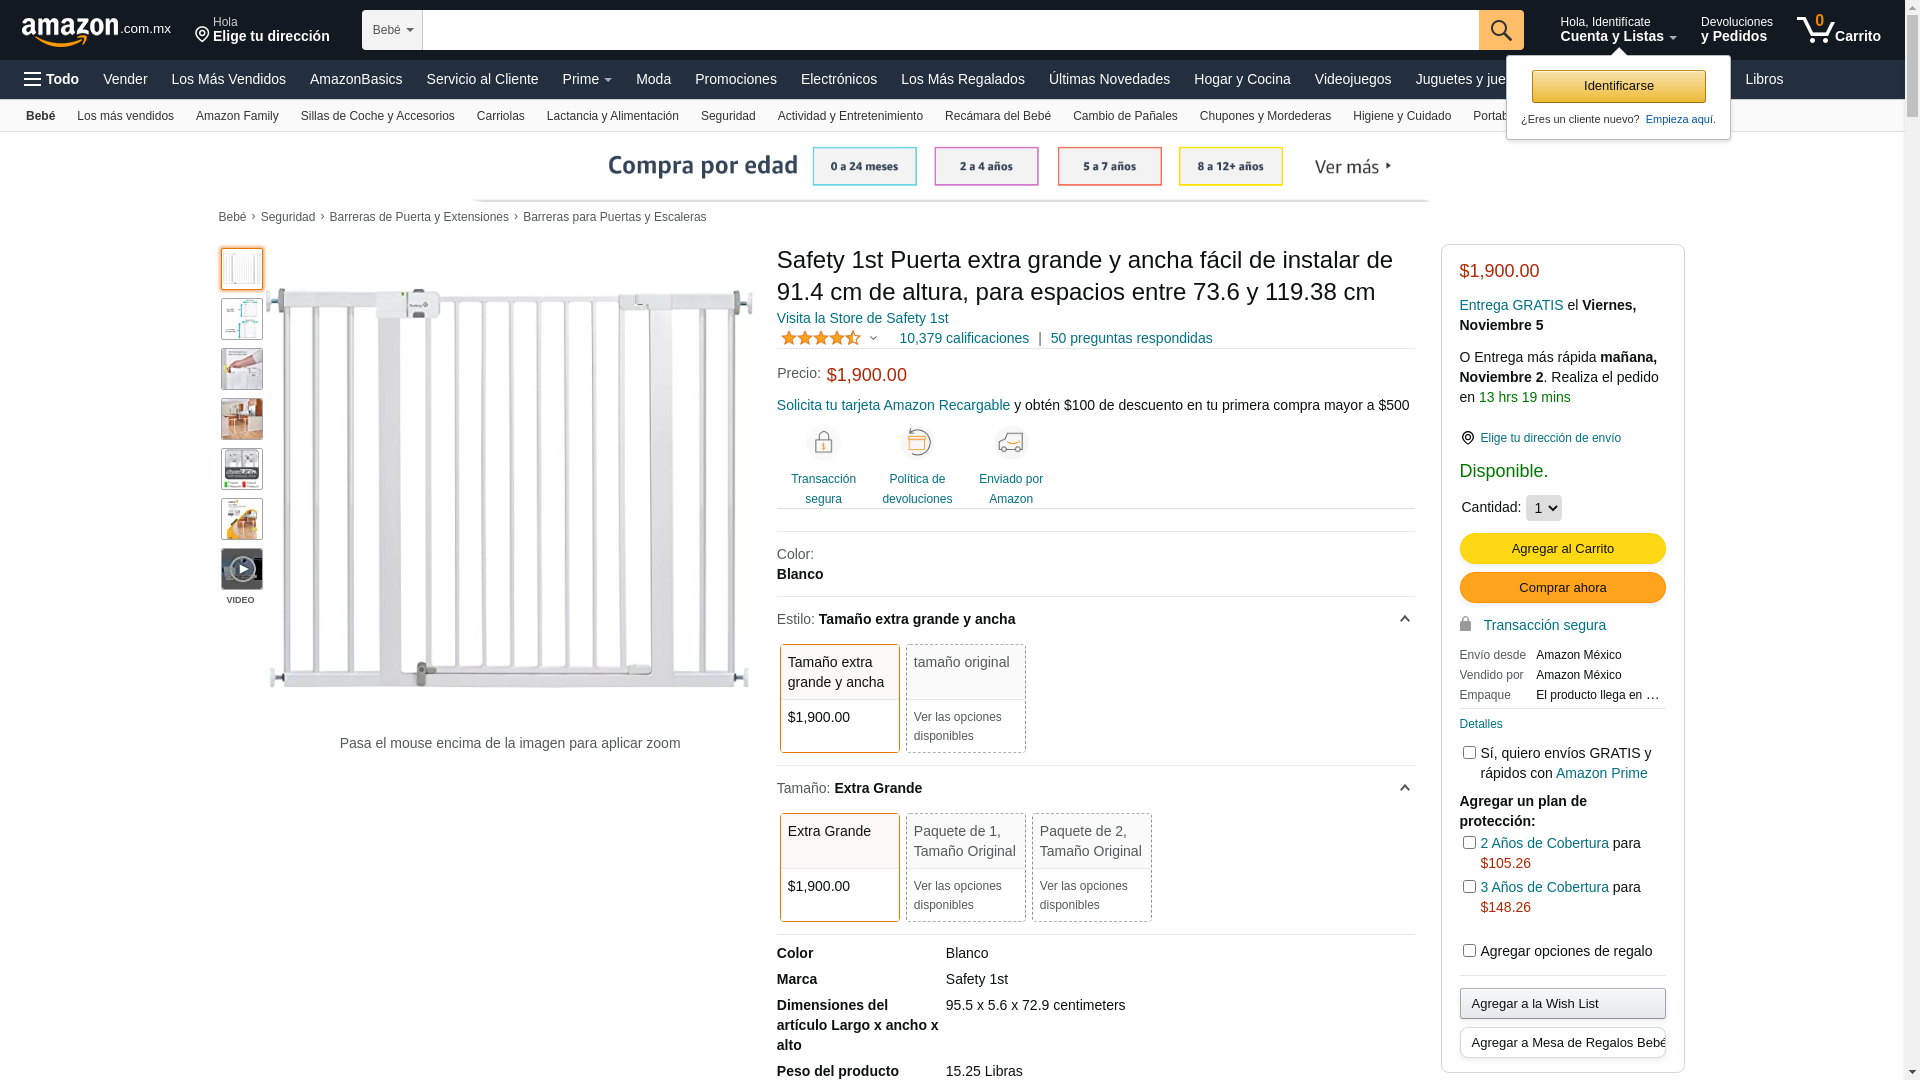Click the shipped by Amazon truck icon
Screen dimensions: 1920x1080
pos(1011,442)
